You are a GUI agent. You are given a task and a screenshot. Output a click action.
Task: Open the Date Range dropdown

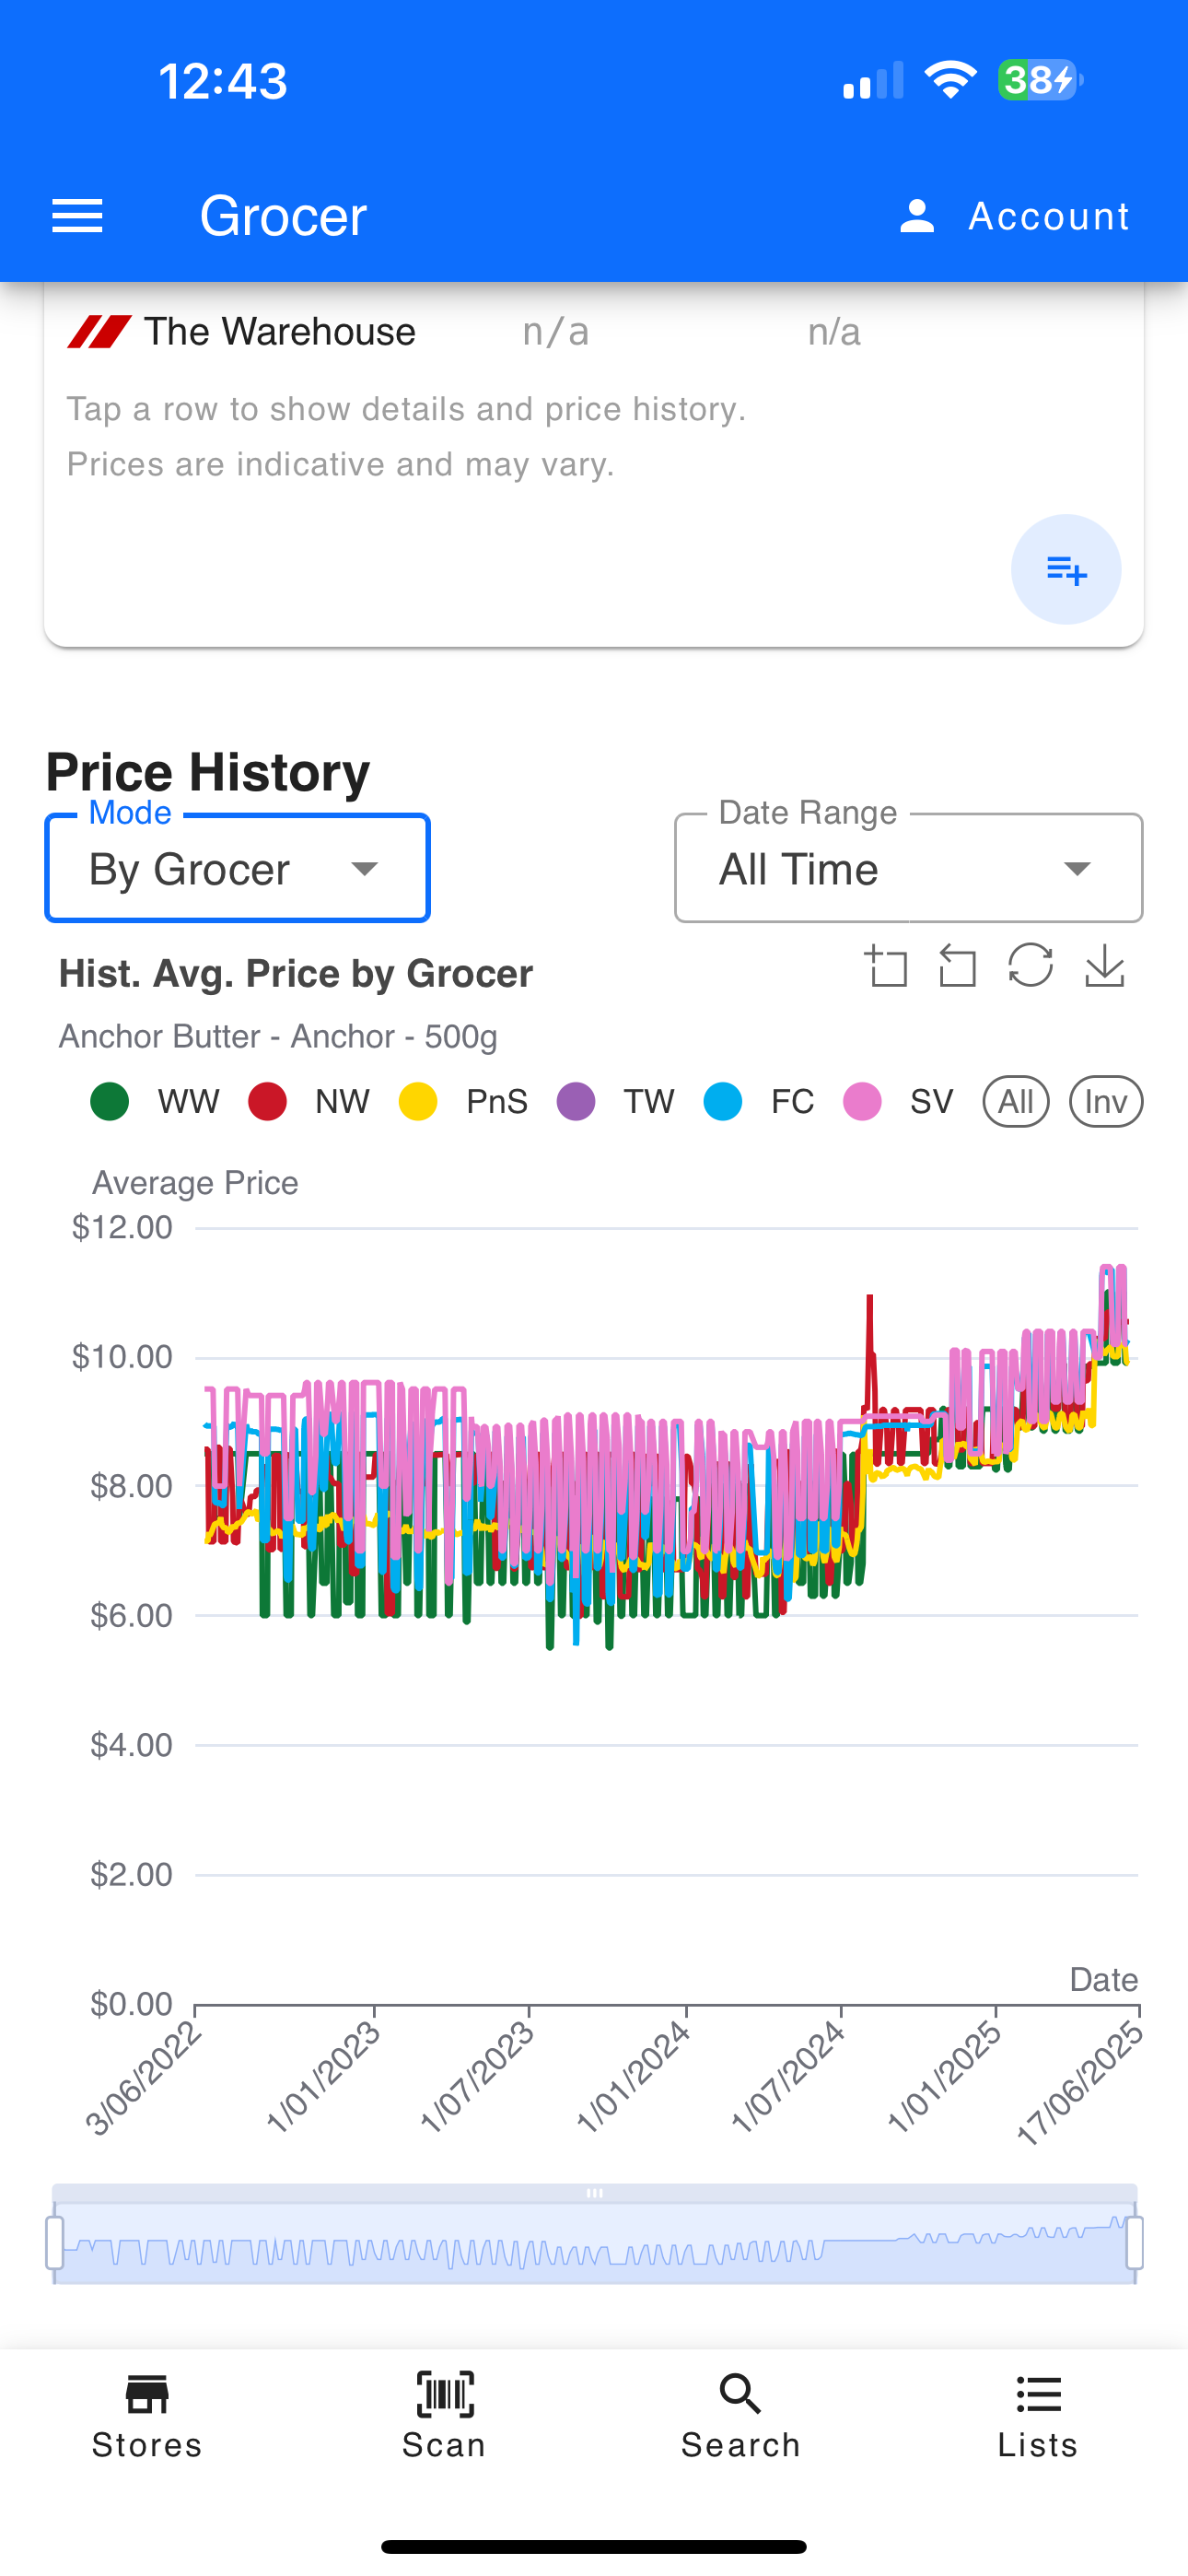pos(908,869)
